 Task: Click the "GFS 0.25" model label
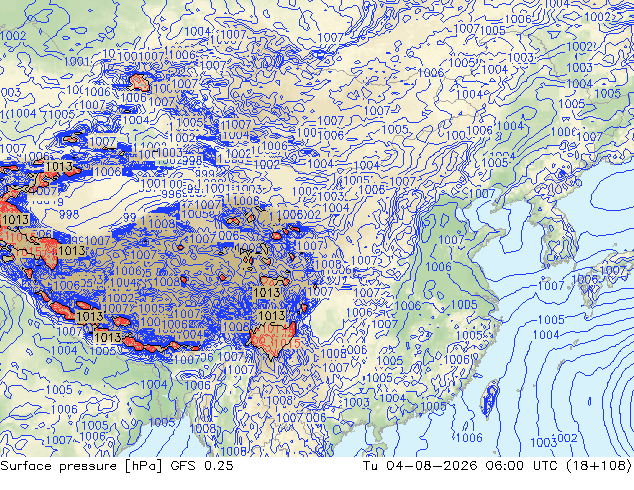point(202,466)
